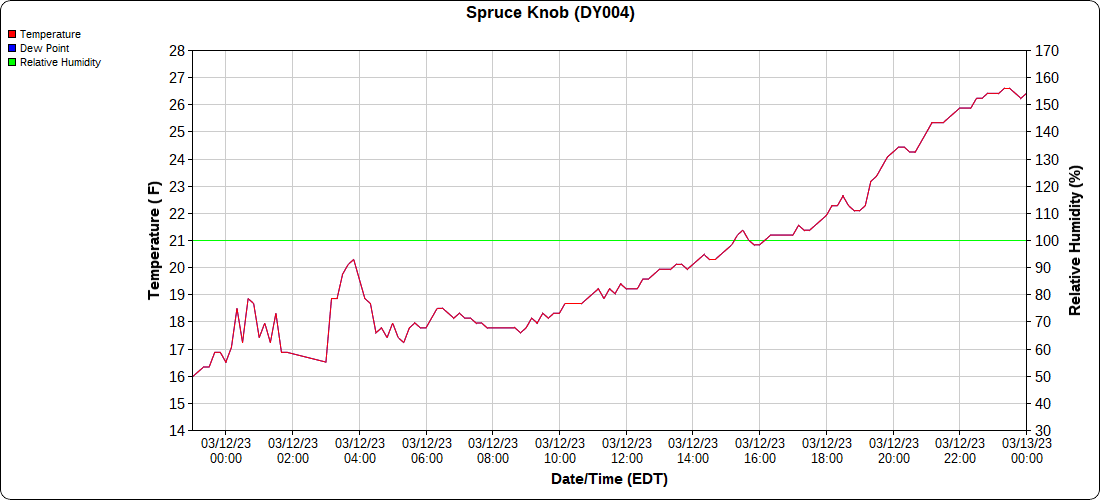Select the Dew Point legend label

click(x=44, y=48)
